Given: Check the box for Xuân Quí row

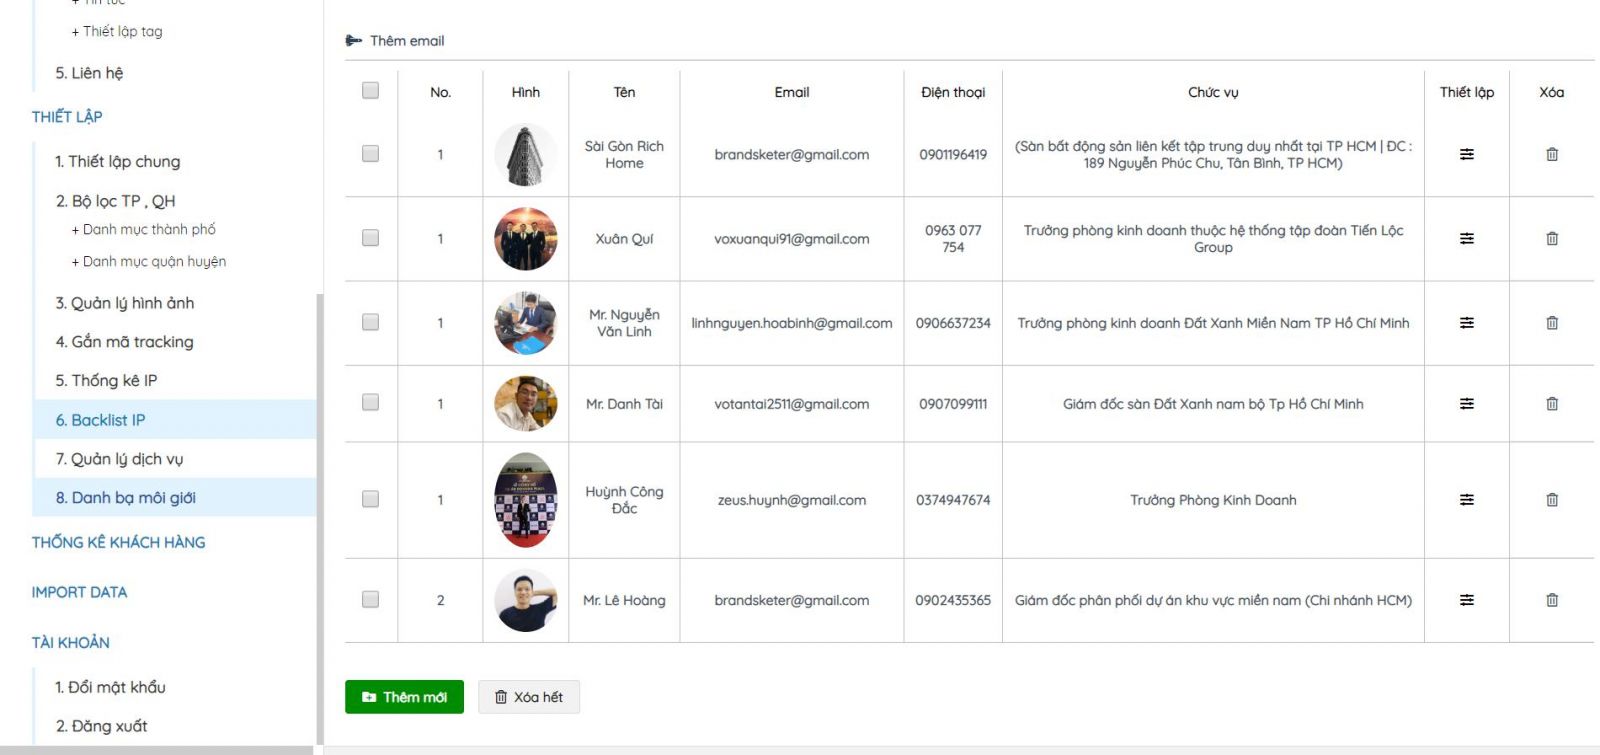Looking at the screenshot, I should point(370,237).
